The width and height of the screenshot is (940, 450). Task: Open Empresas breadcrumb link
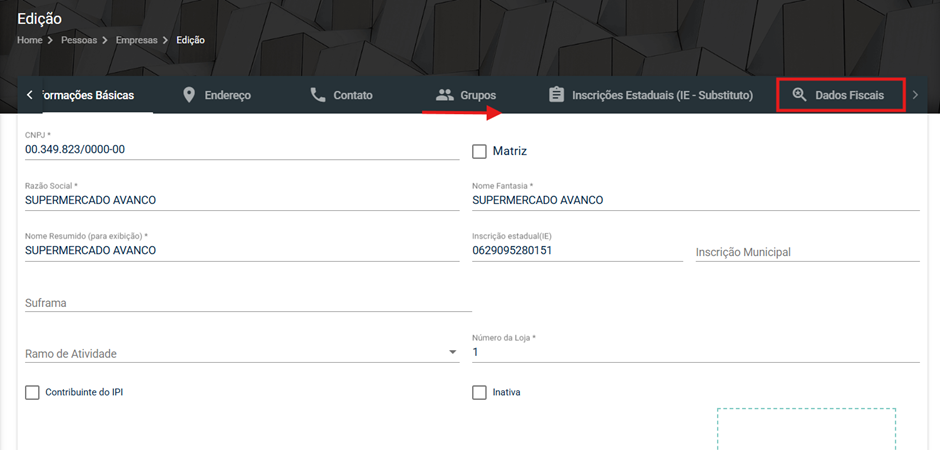tap(137, 40)
